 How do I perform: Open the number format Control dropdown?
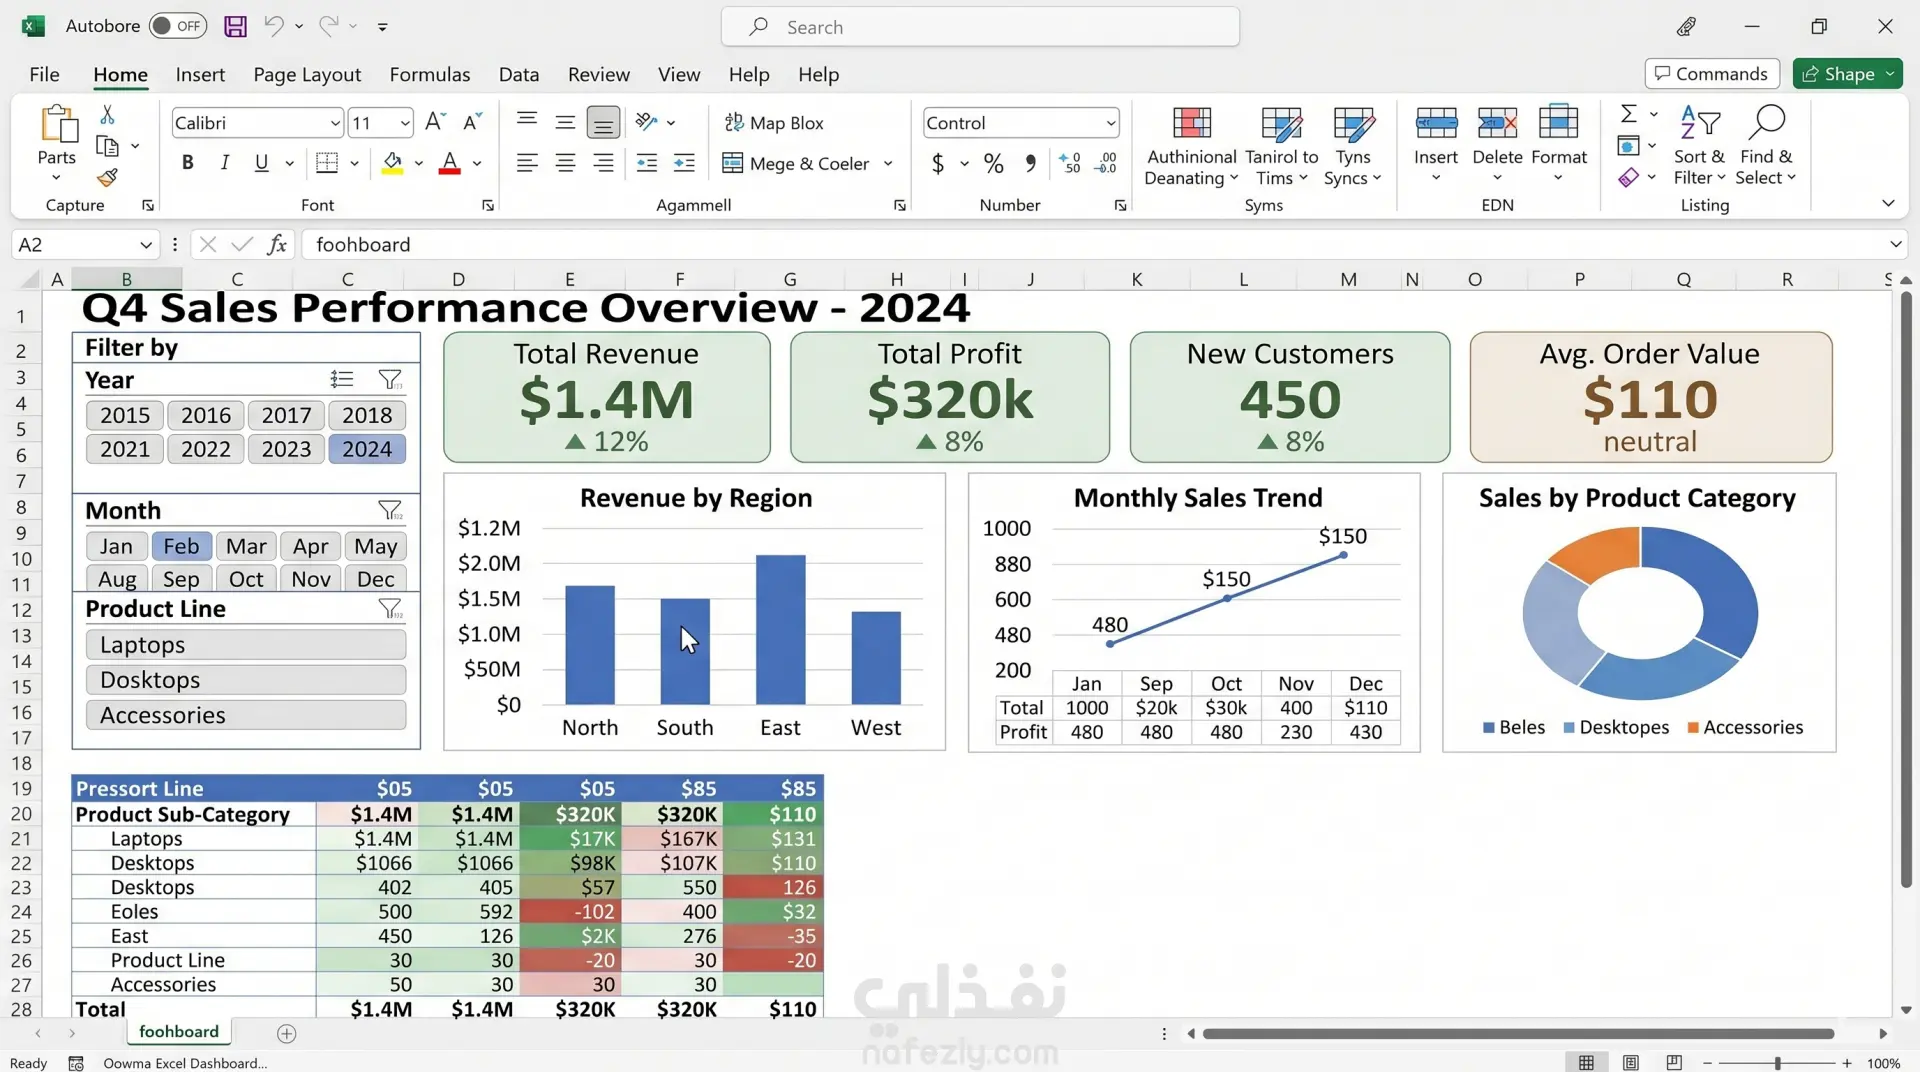(x=1110, y=123)
